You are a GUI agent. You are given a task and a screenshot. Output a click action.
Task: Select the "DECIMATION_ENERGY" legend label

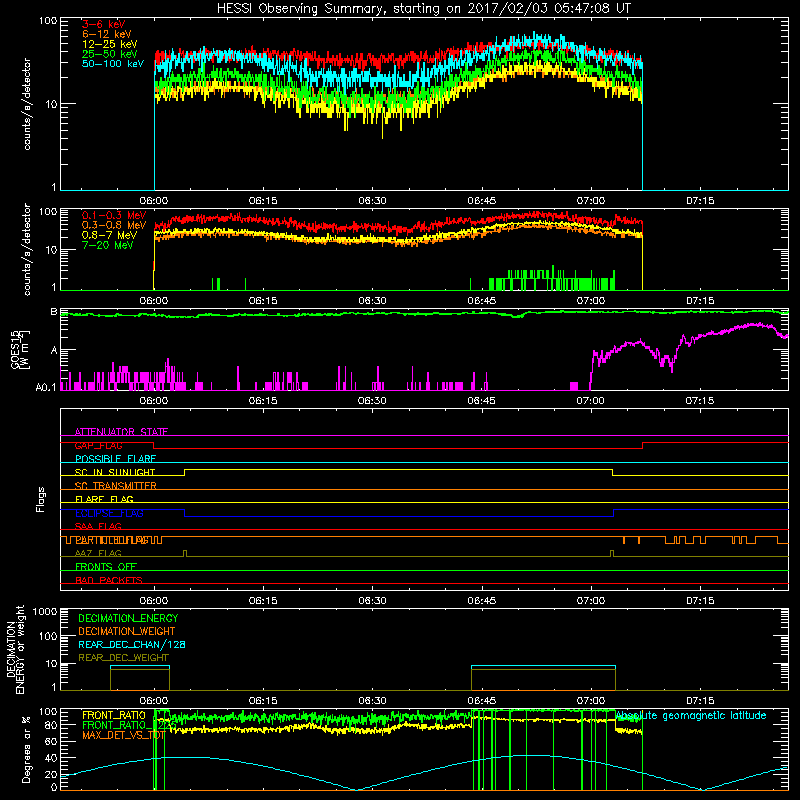click(x=128, y=618)
